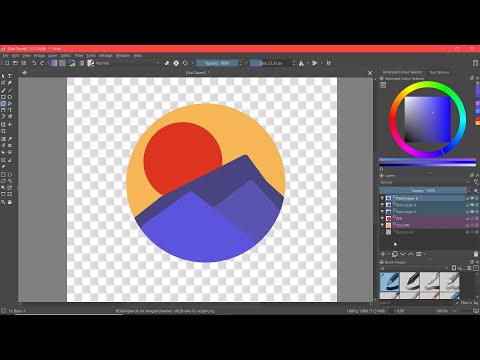Select the Rectangle shape tool

(3, 97)
